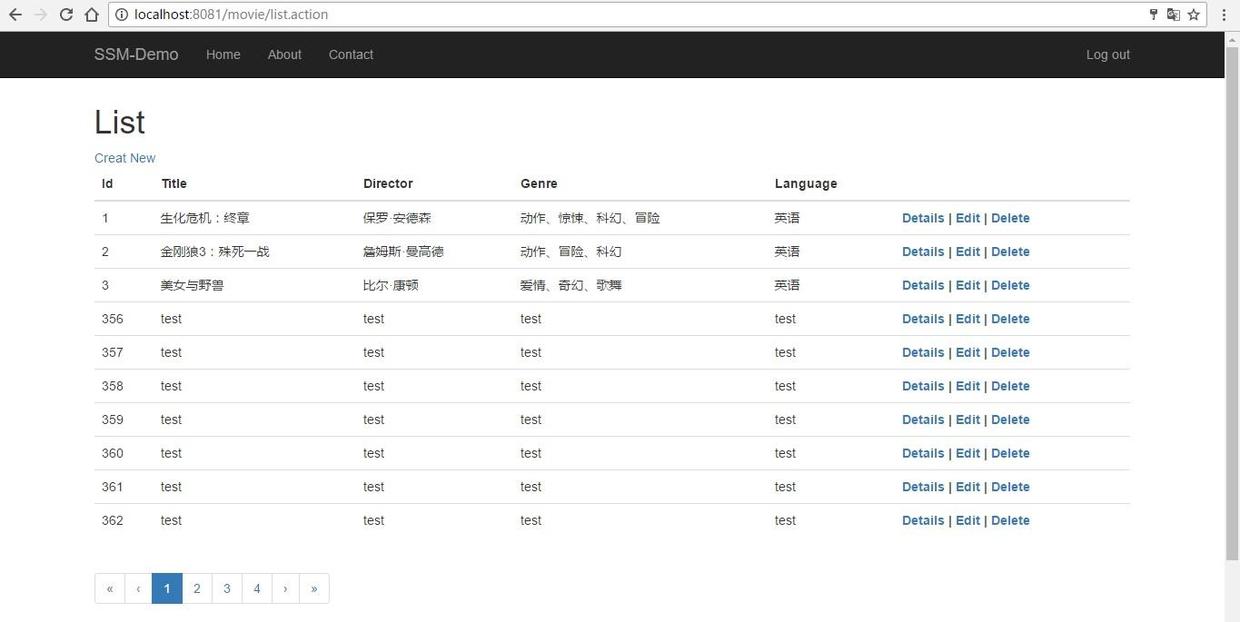1240x622 pixels.
Task: Edit the row with Id 356
Action: click(968, 319)
